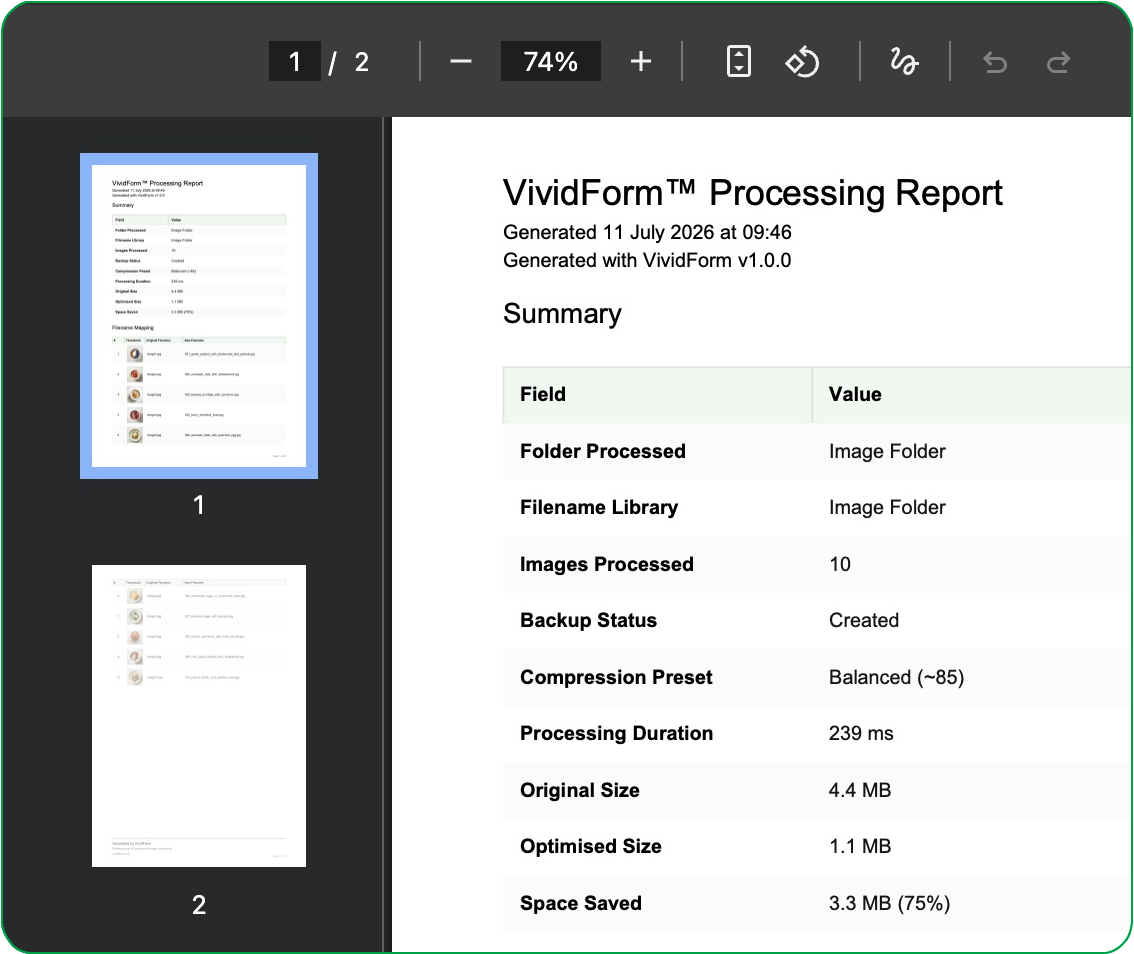Click the '239 ms' duration value

[861, 733]
